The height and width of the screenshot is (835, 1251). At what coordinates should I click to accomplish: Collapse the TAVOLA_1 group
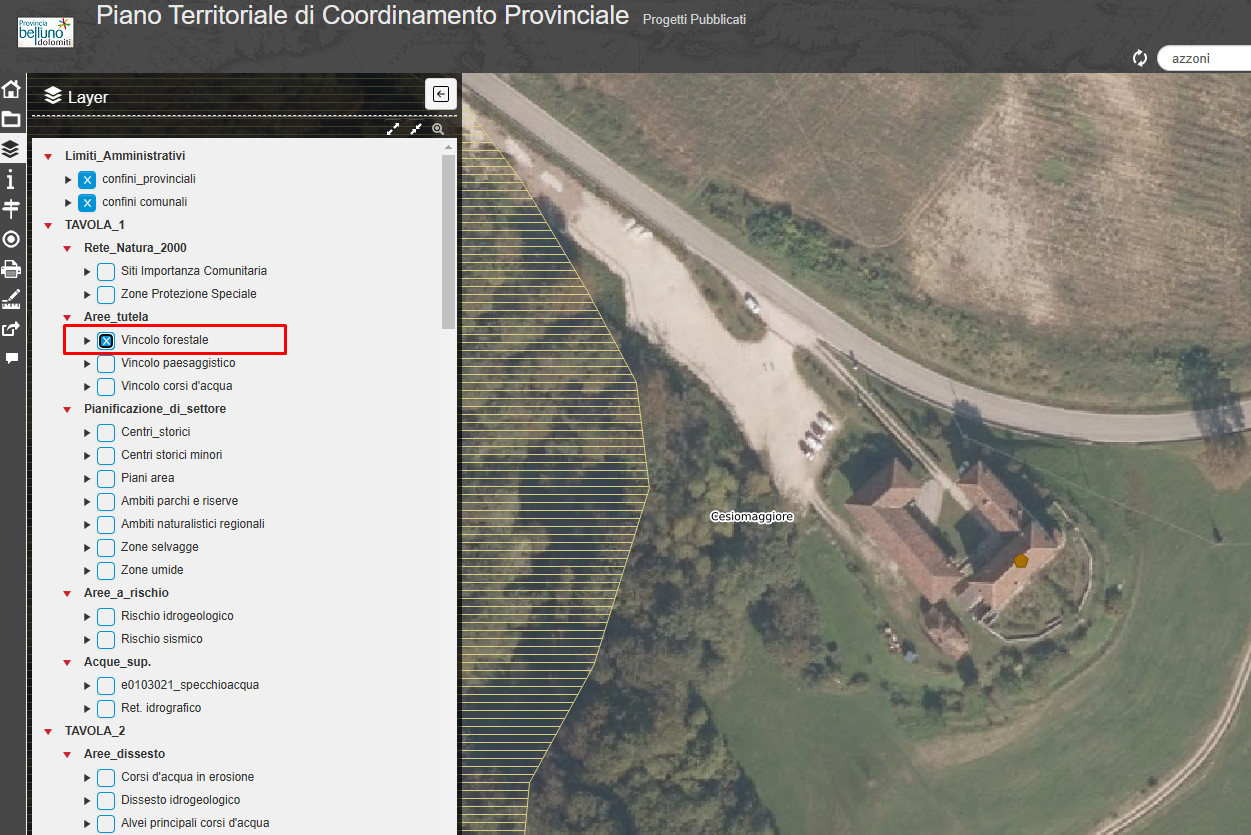click(x=48, y=226)
